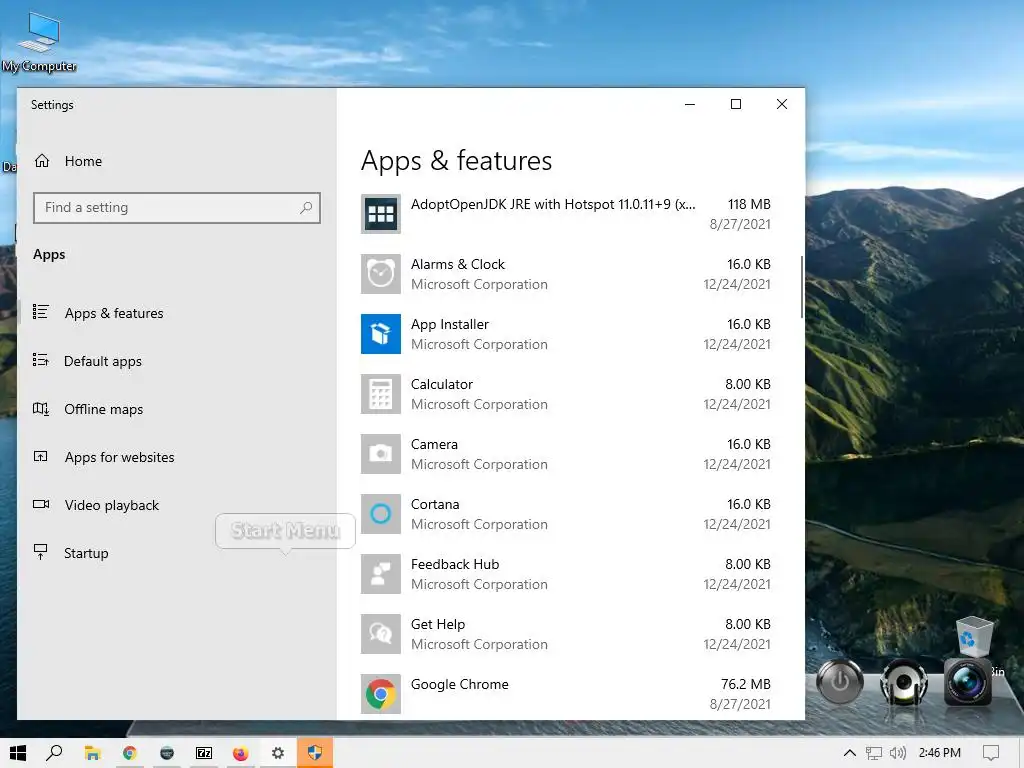Click the Cortana circle icon
The height and width of the screenshot is (768, 1024).
(x=381, y=514)
